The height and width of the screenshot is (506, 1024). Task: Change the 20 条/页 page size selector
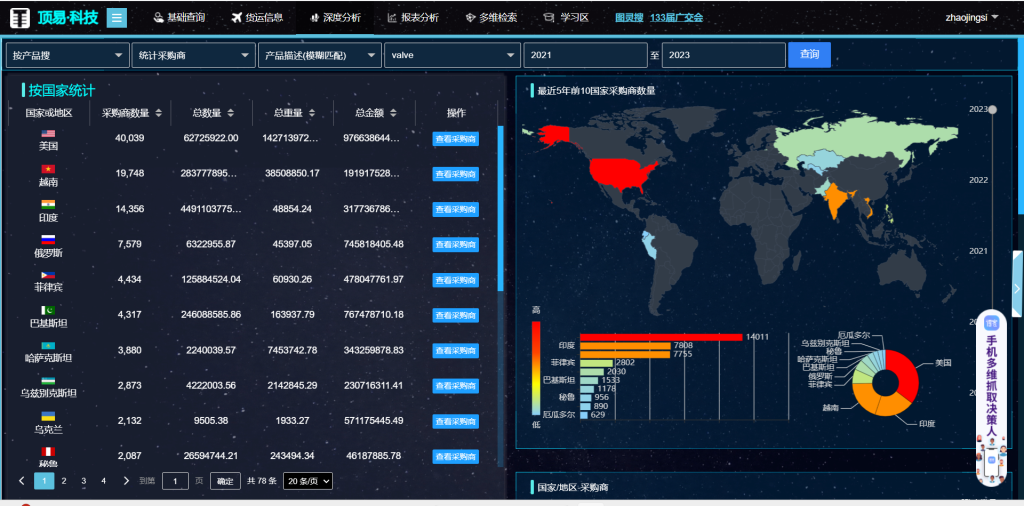click(308, 481)
